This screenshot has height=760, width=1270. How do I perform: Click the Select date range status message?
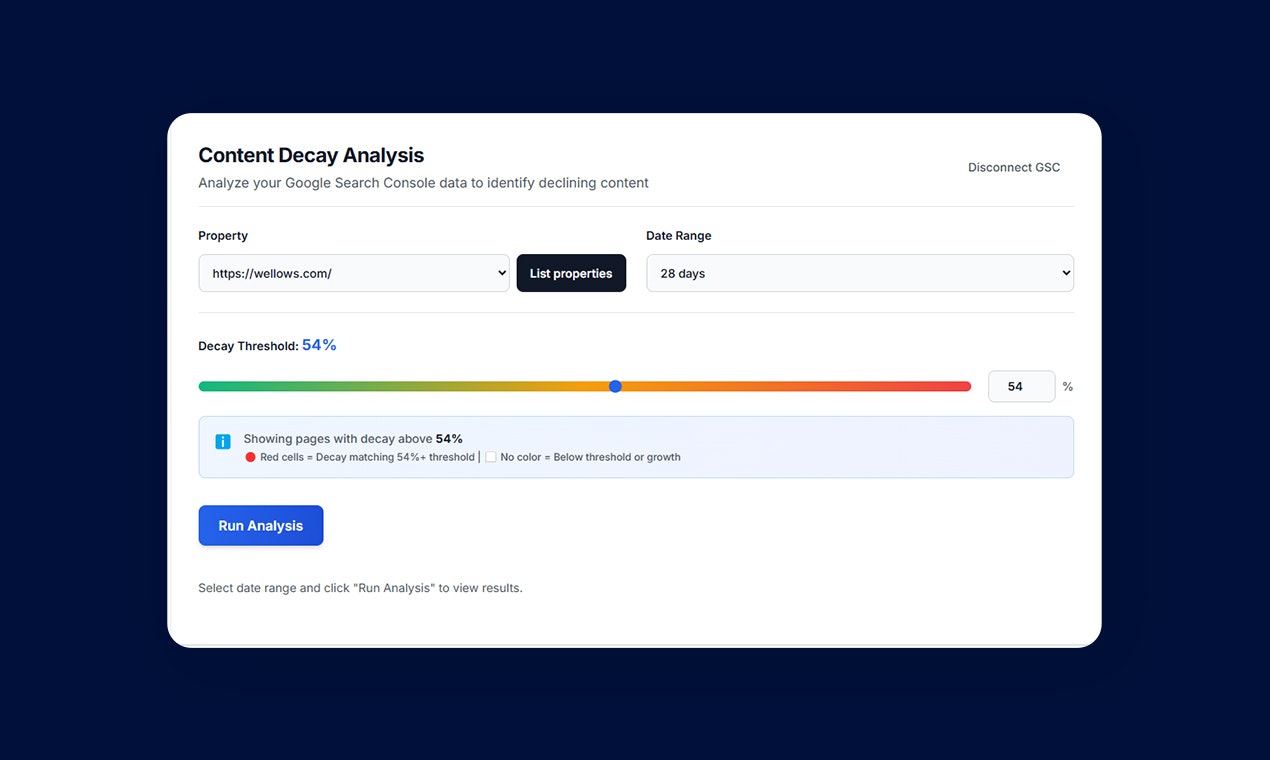(x=360, y=587)
